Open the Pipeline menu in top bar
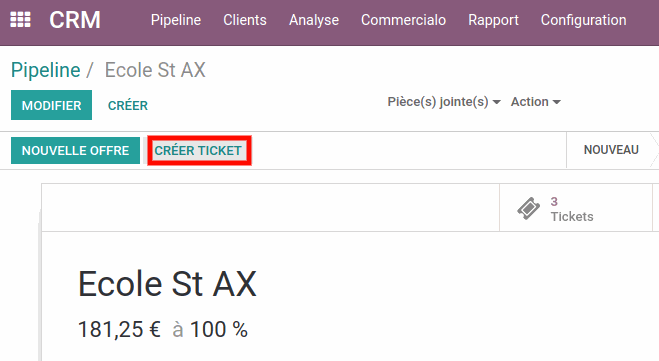The width and height of the screenshot is (659, 361). pyautogui.click(x=176, y=20)
